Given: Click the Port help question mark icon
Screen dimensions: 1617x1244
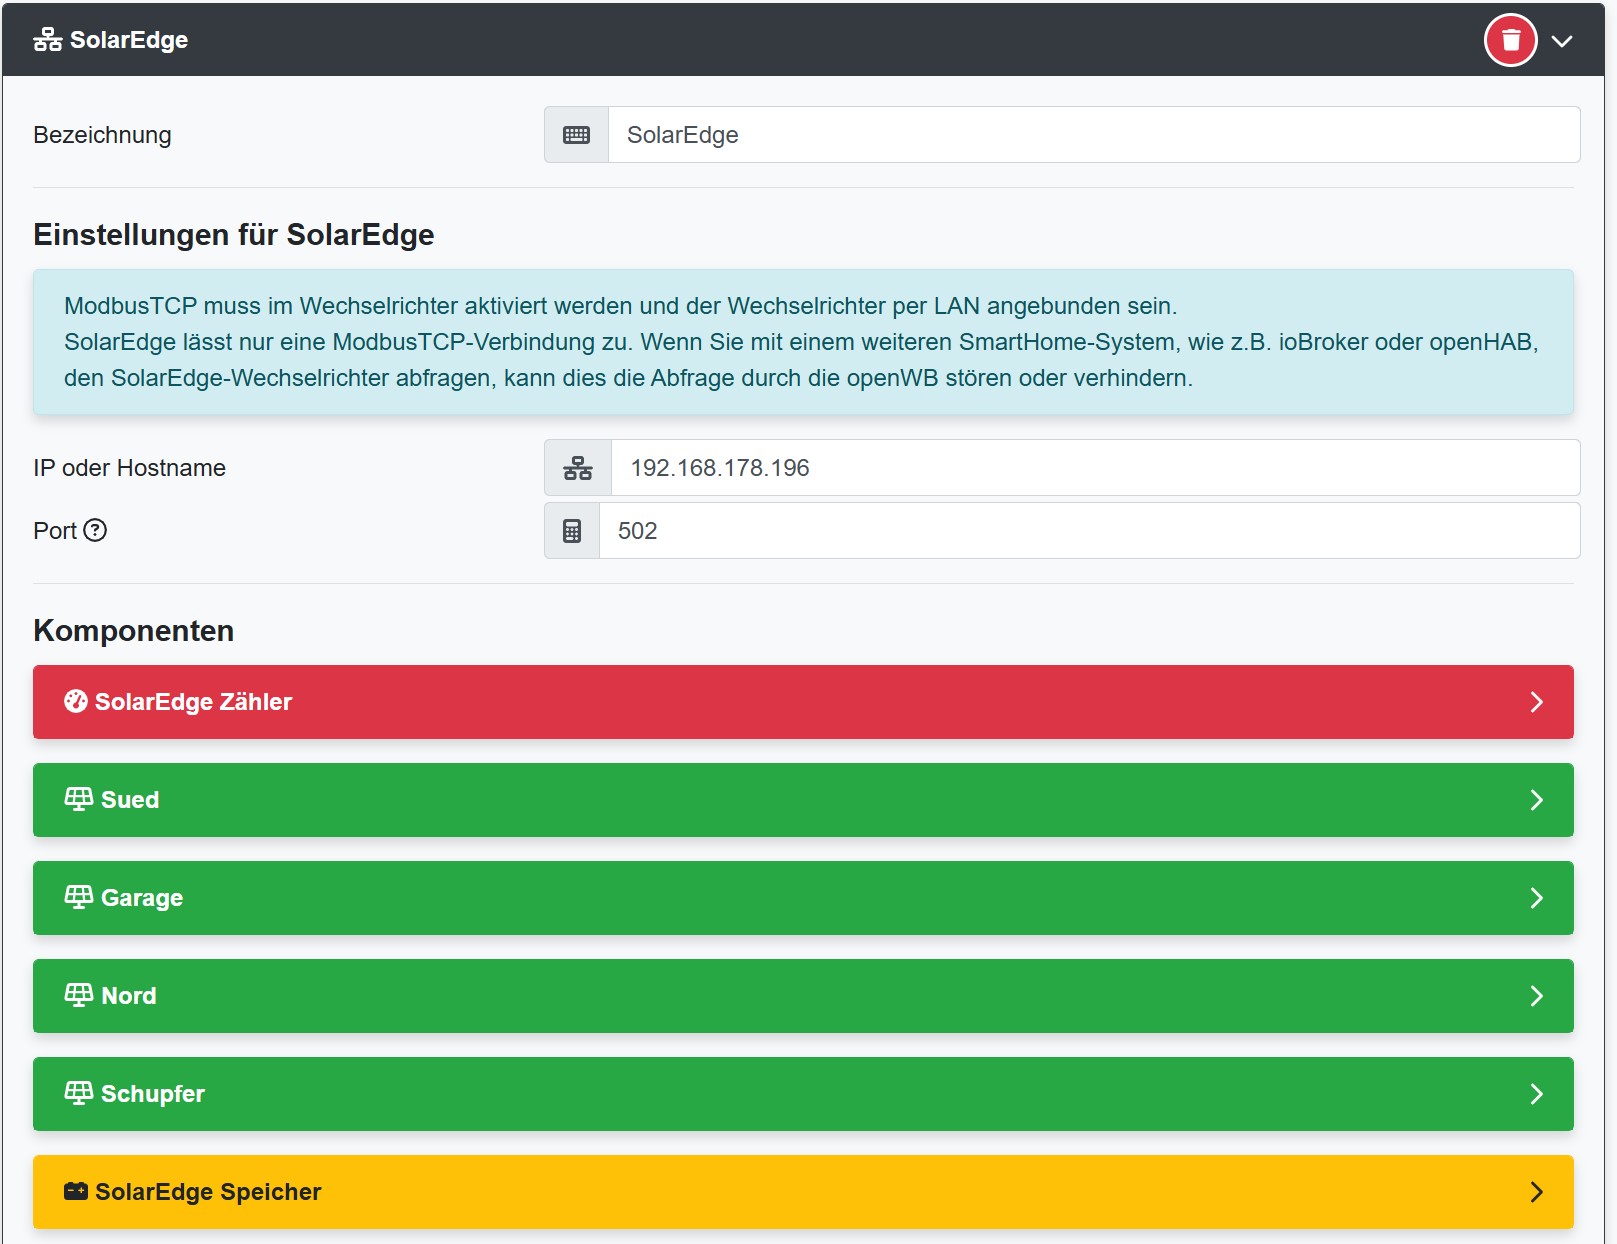Looking at the screenshot, I should [95, 530].
